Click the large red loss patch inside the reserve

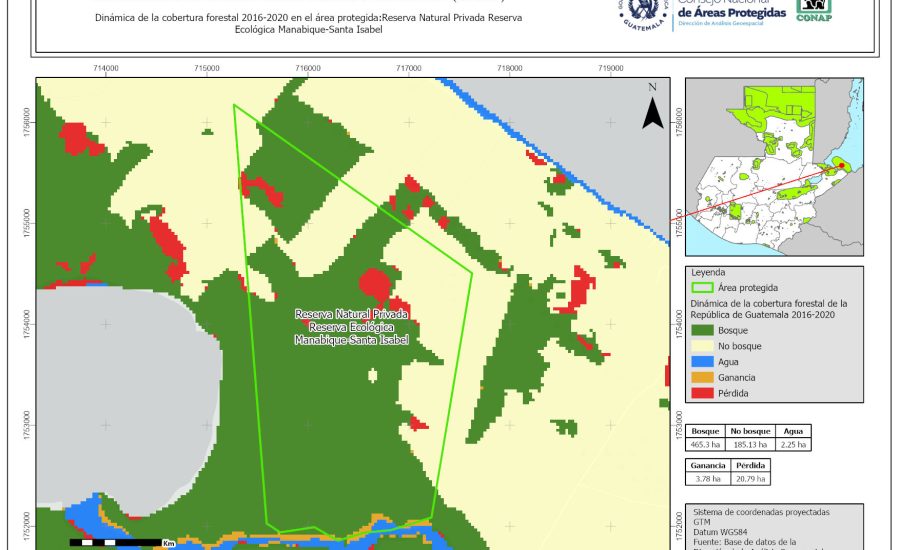coord(376,283)
